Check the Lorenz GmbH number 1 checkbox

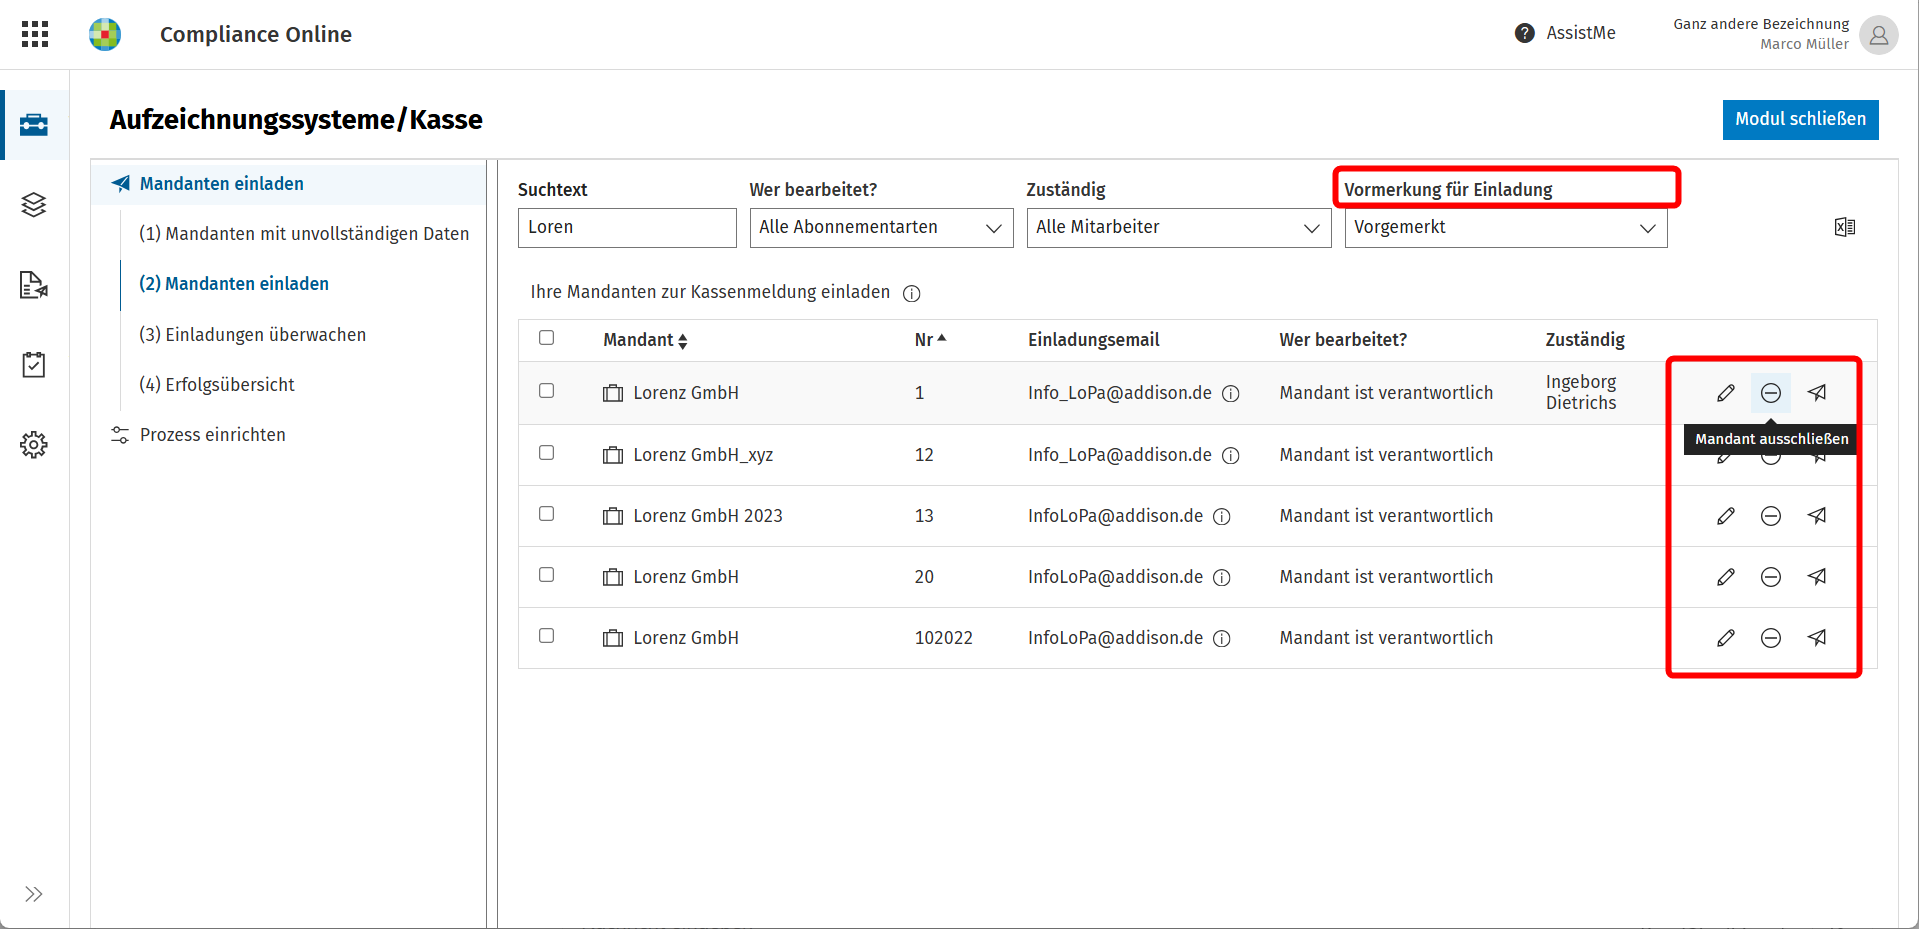[546, 391]
